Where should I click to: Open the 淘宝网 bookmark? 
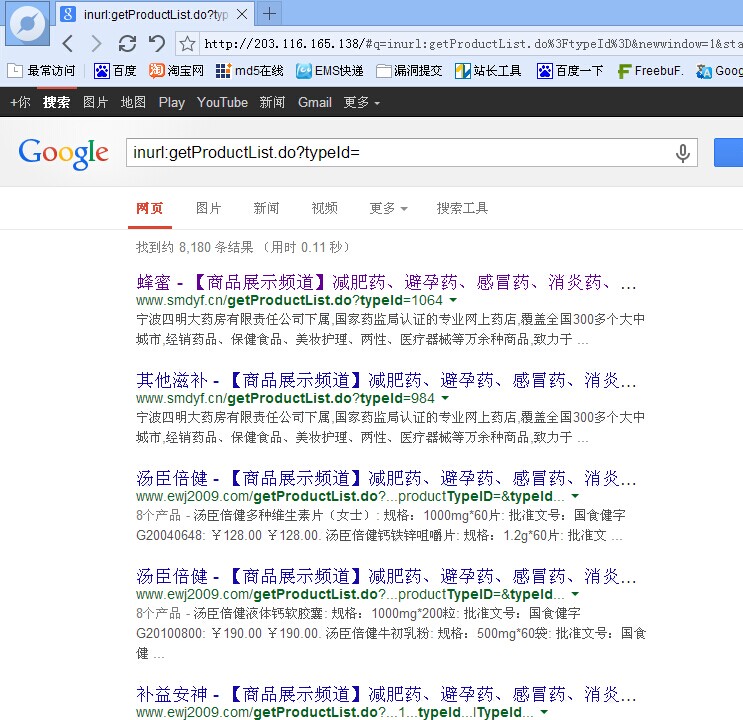pyautogui.click(x=176, y=71)
